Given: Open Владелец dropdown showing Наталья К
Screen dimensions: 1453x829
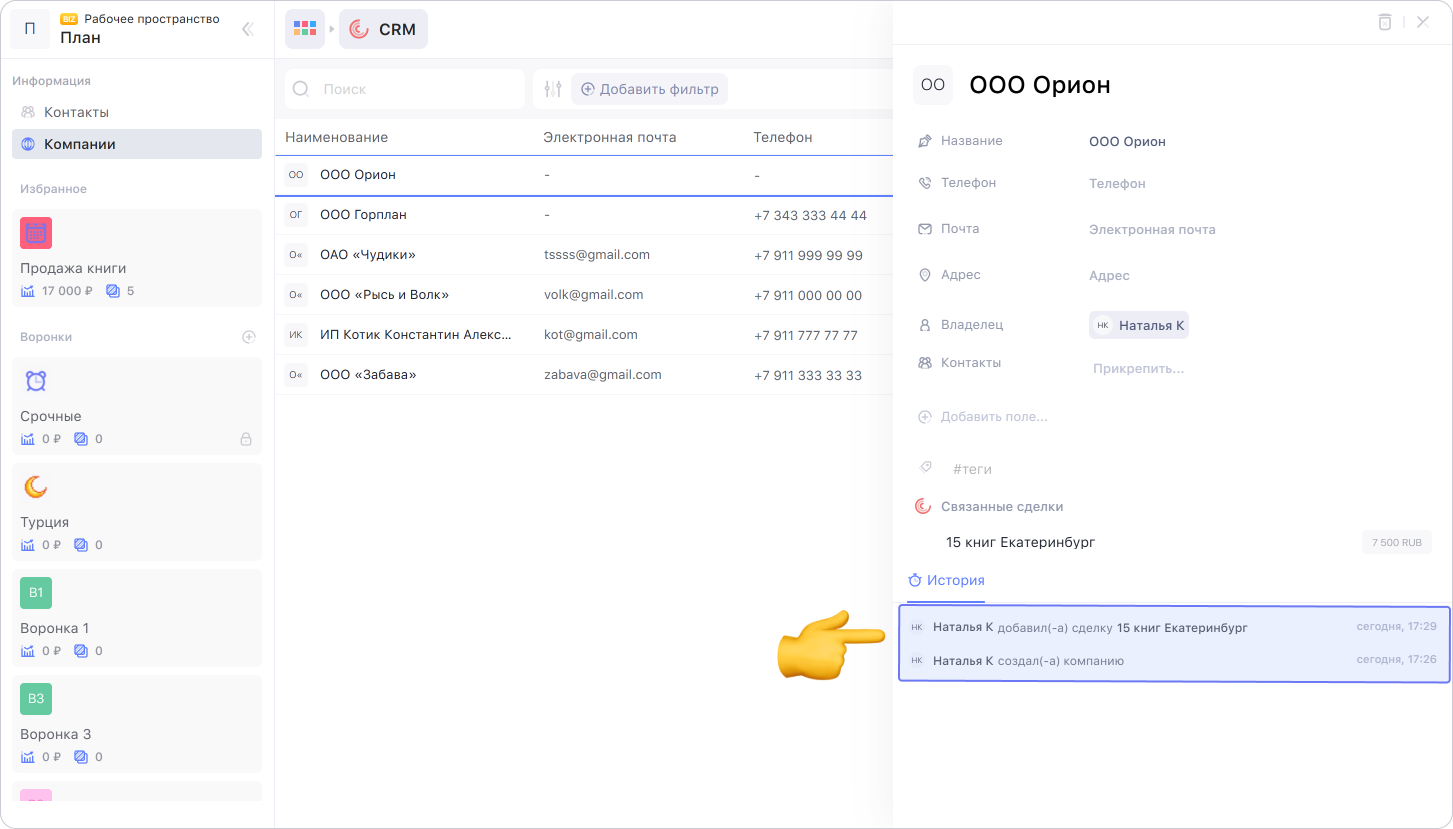Looking at the screenshot, I should tap(1139, 325).
